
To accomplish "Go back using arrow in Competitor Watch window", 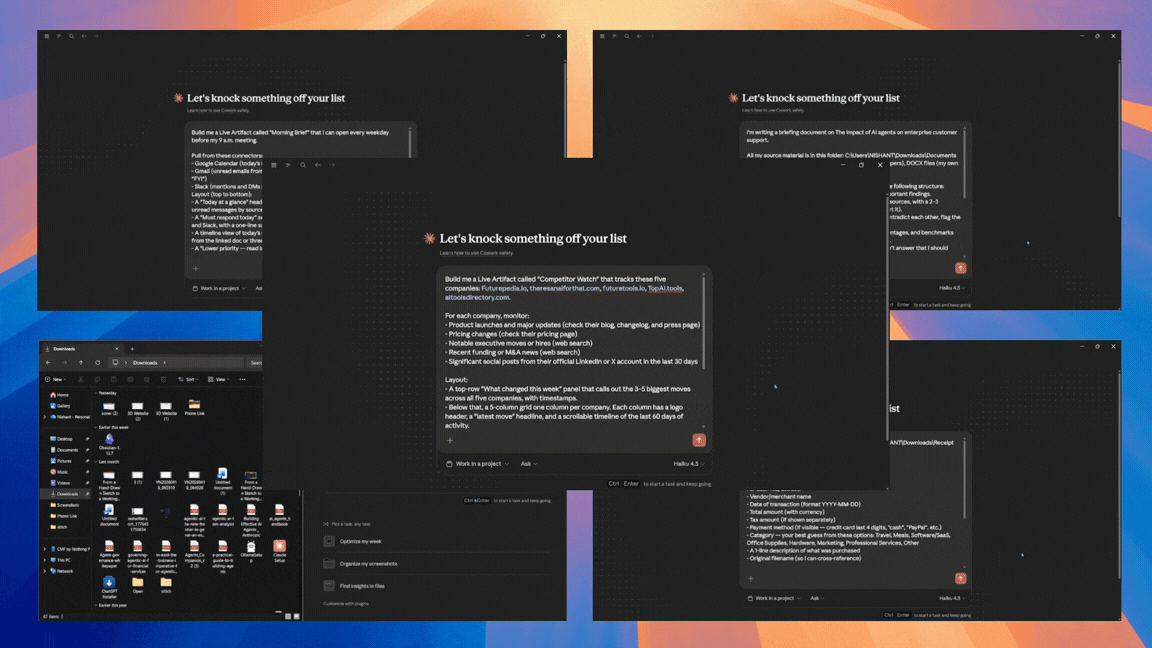I will click(317, 165).
